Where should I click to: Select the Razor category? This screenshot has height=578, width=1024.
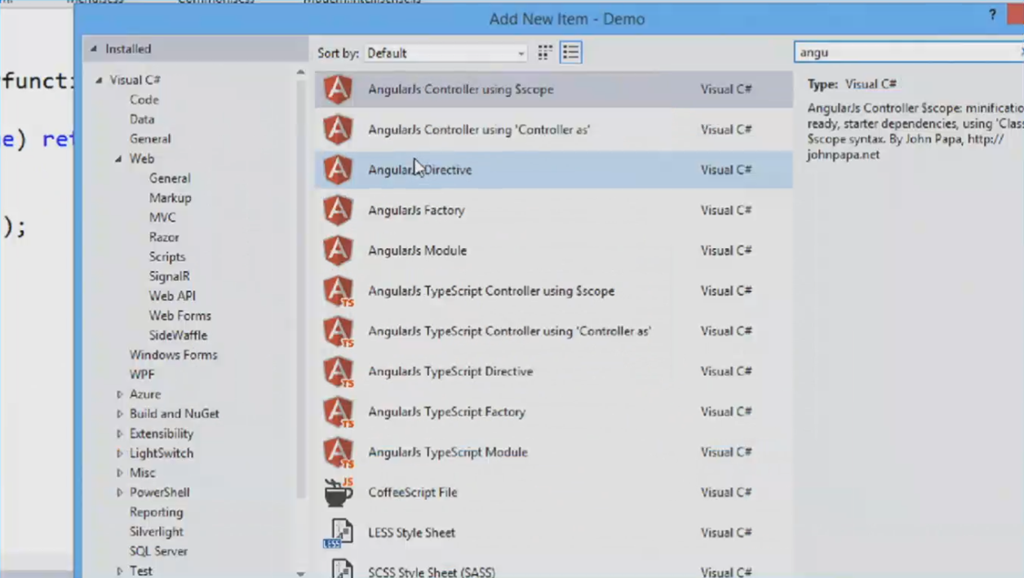tap(163, 237)
